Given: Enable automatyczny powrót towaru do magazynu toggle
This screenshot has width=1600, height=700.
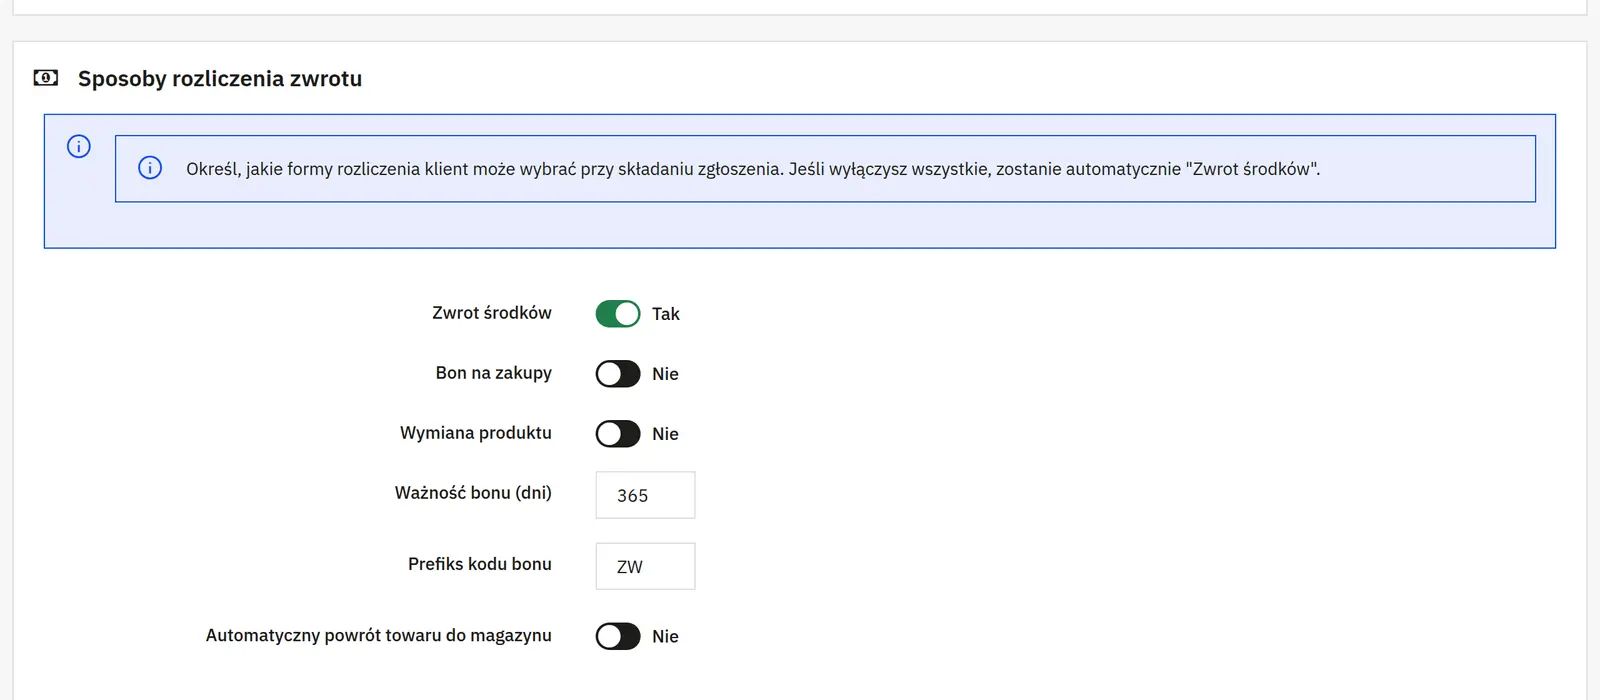Looking at the screenshot, I should [618, 636].
